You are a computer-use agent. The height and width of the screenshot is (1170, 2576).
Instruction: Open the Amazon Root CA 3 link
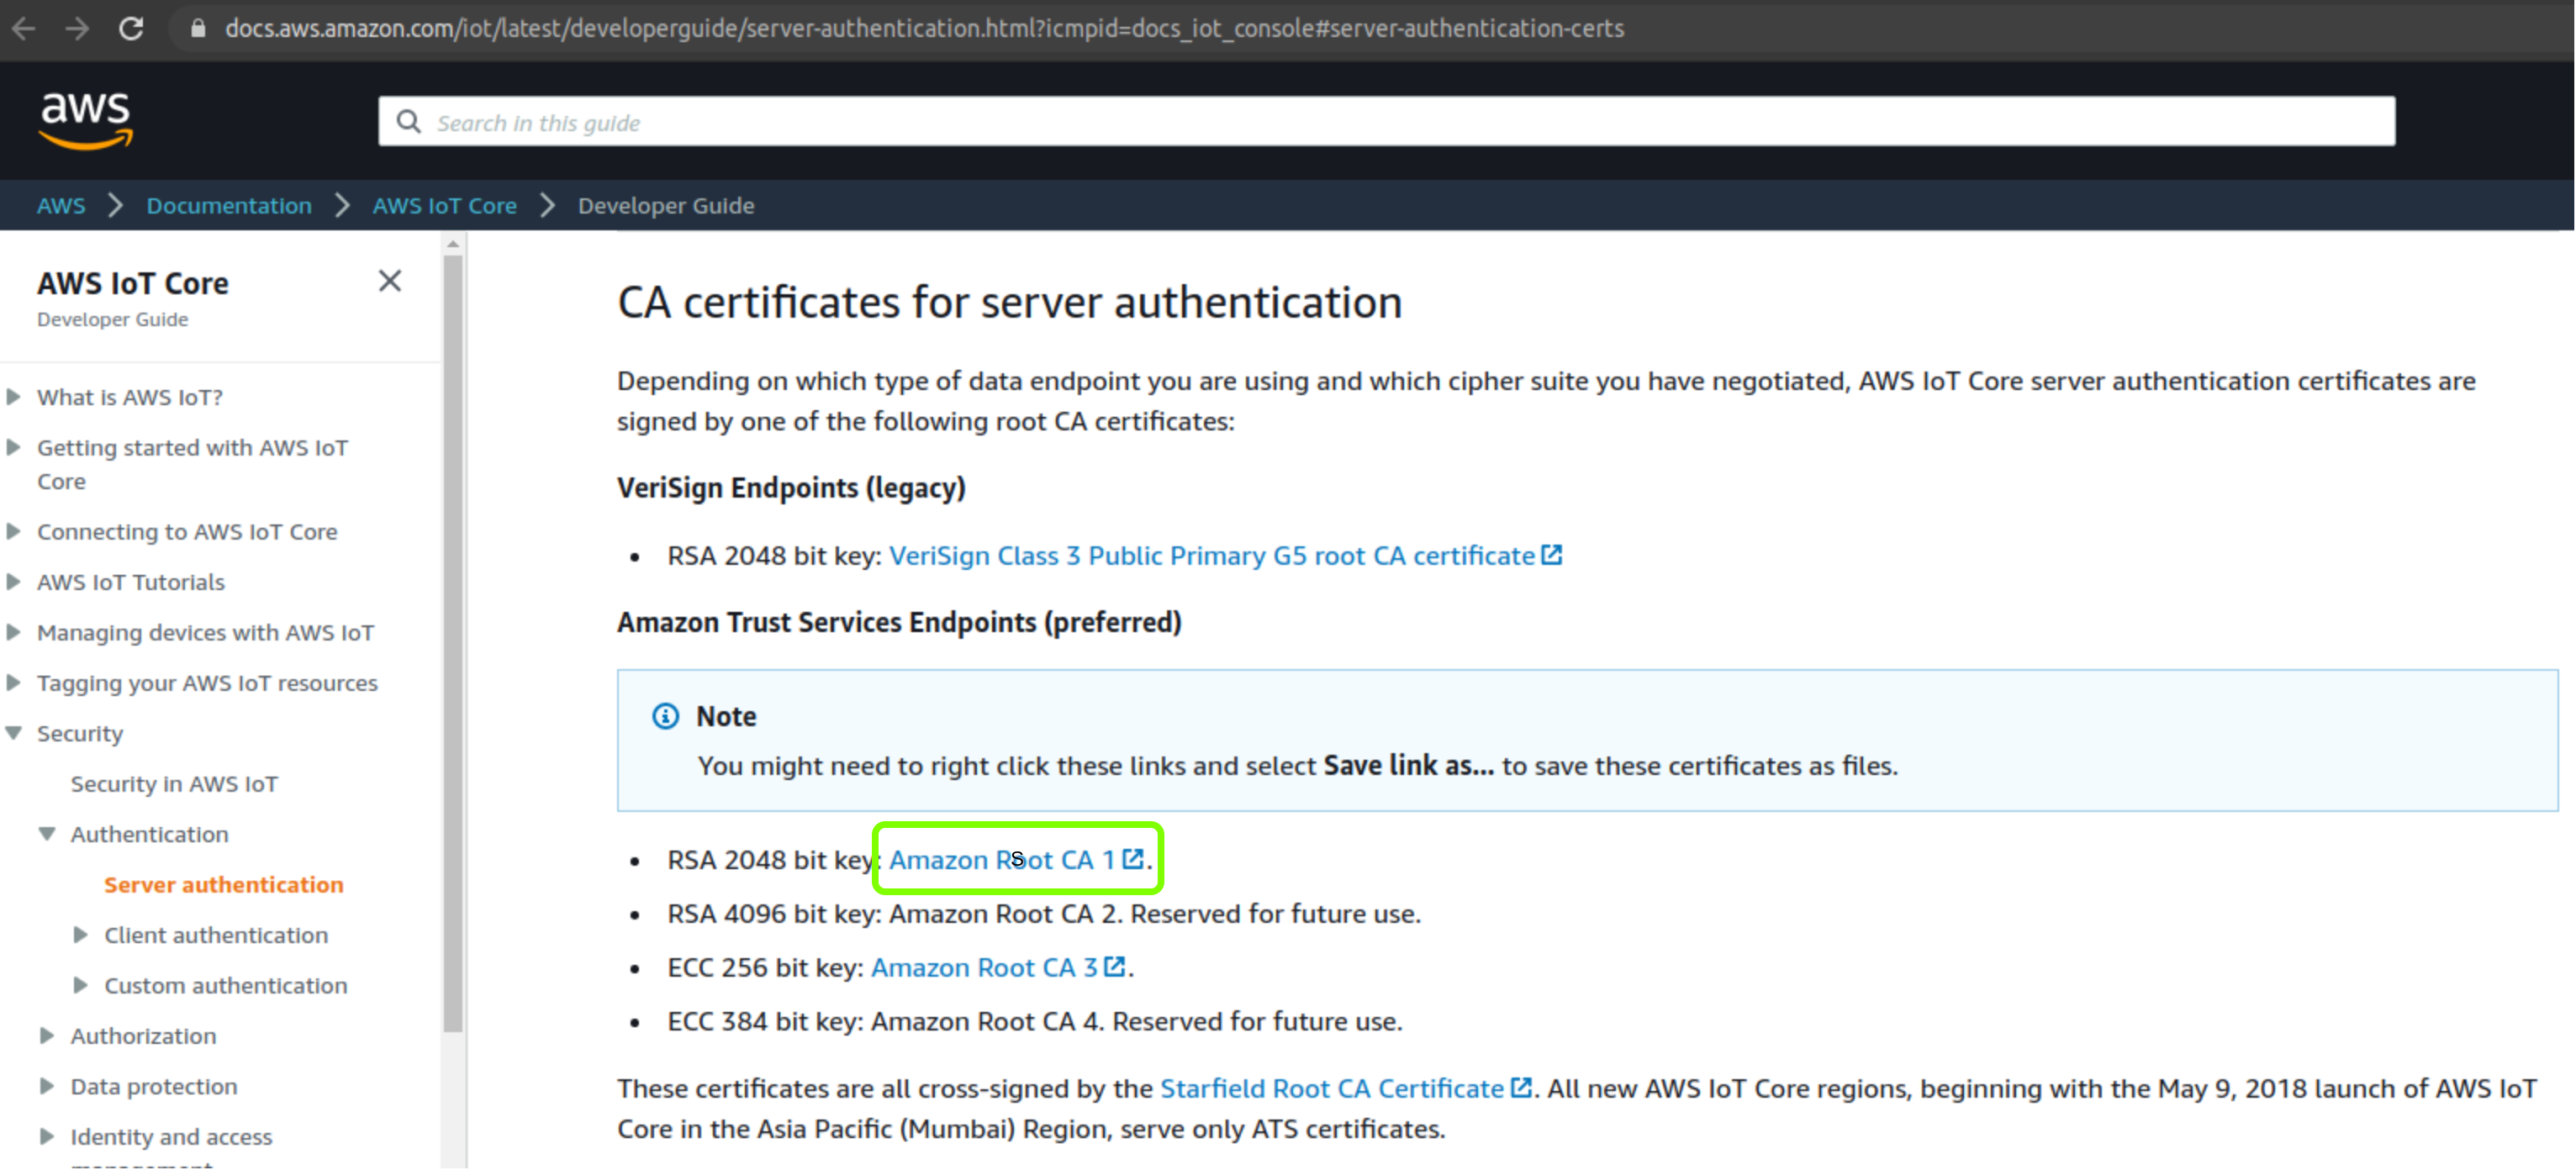click(984, 967)
